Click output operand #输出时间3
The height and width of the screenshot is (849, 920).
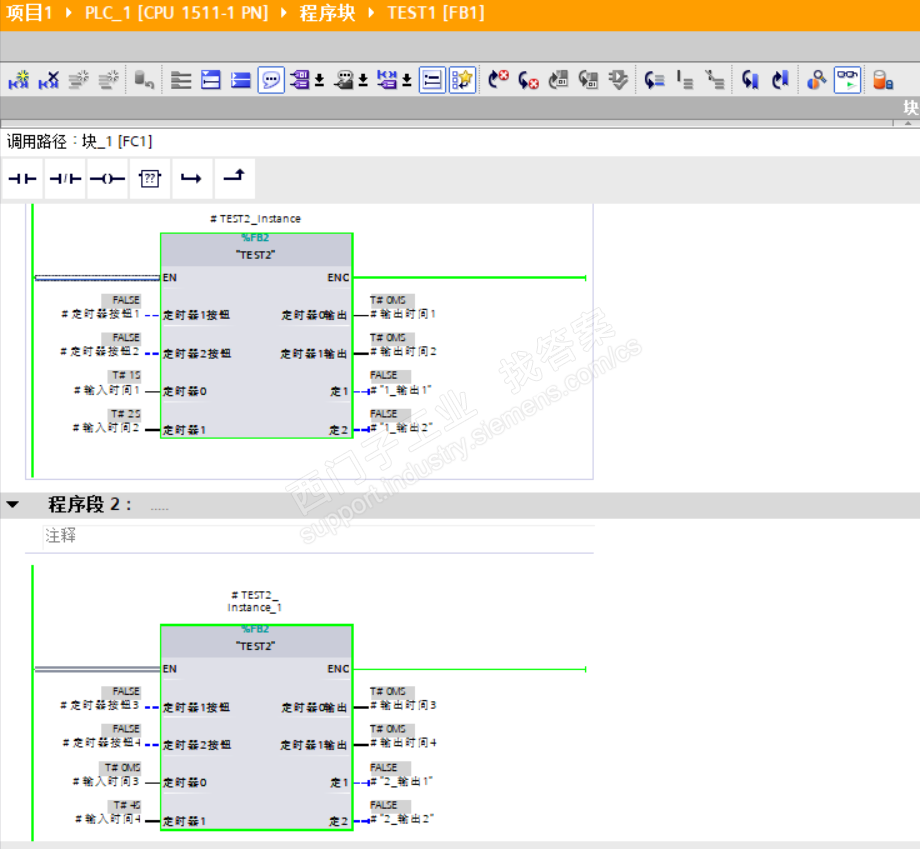point(404,706)
